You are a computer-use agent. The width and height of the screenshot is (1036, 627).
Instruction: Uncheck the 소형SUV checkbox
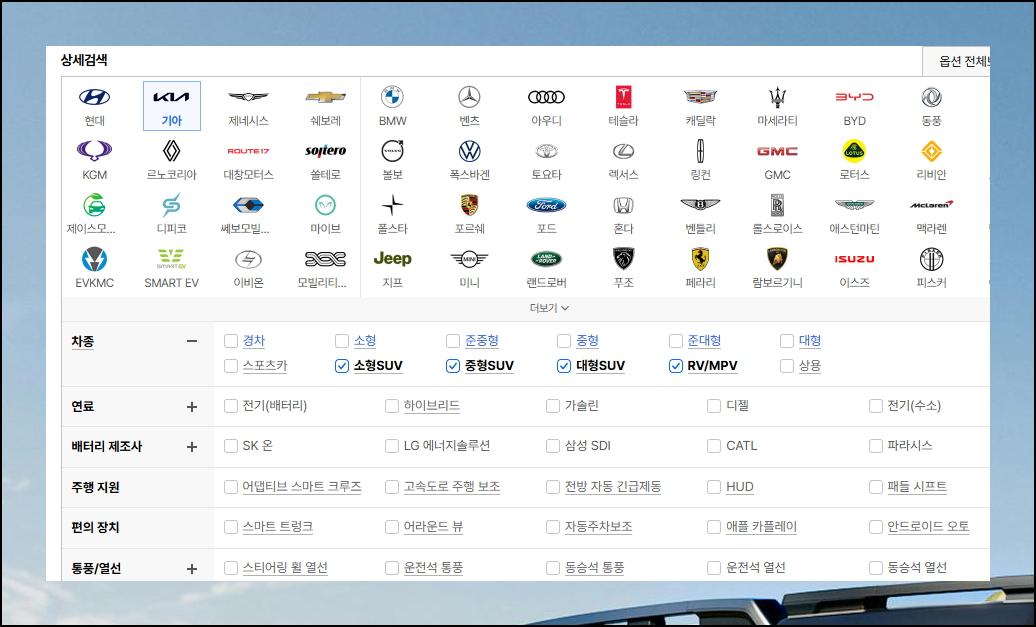pyautogui.click(x=342, y=366)
